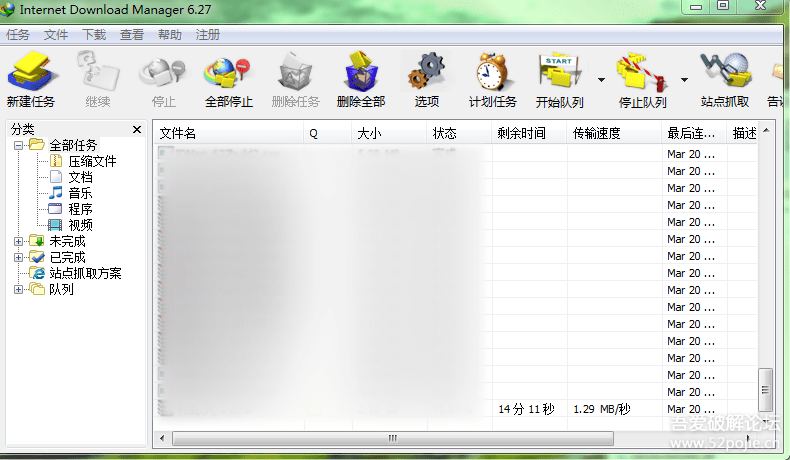Open 计划任务 alarm clock icon

(493, 72)
